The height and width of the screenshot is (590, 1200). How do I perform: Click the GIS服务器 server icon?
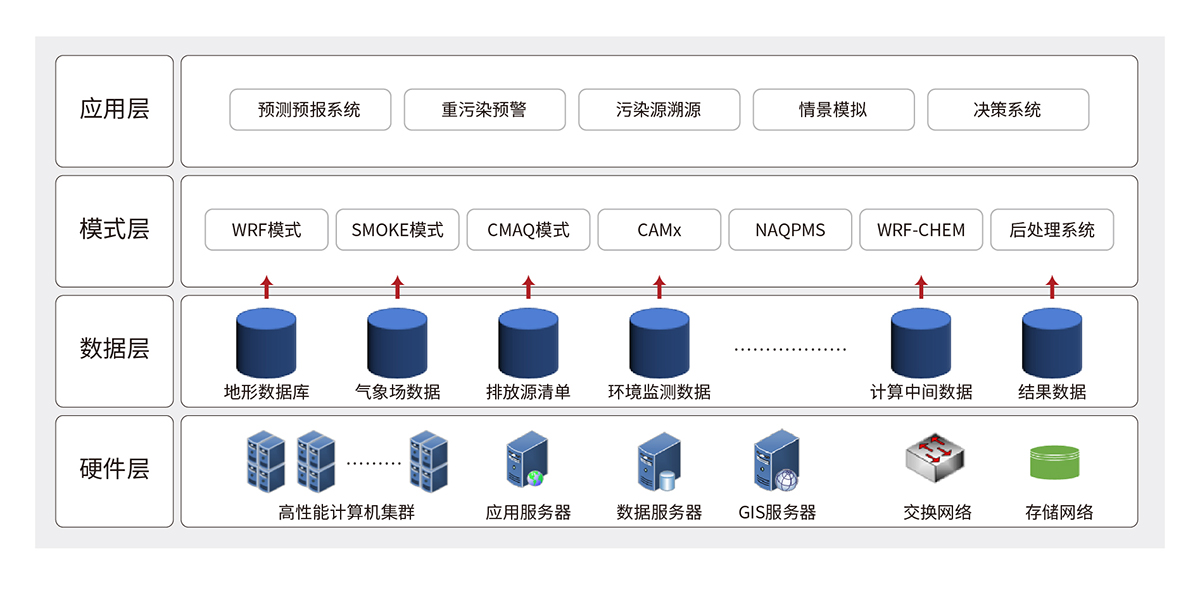[777, 460]
